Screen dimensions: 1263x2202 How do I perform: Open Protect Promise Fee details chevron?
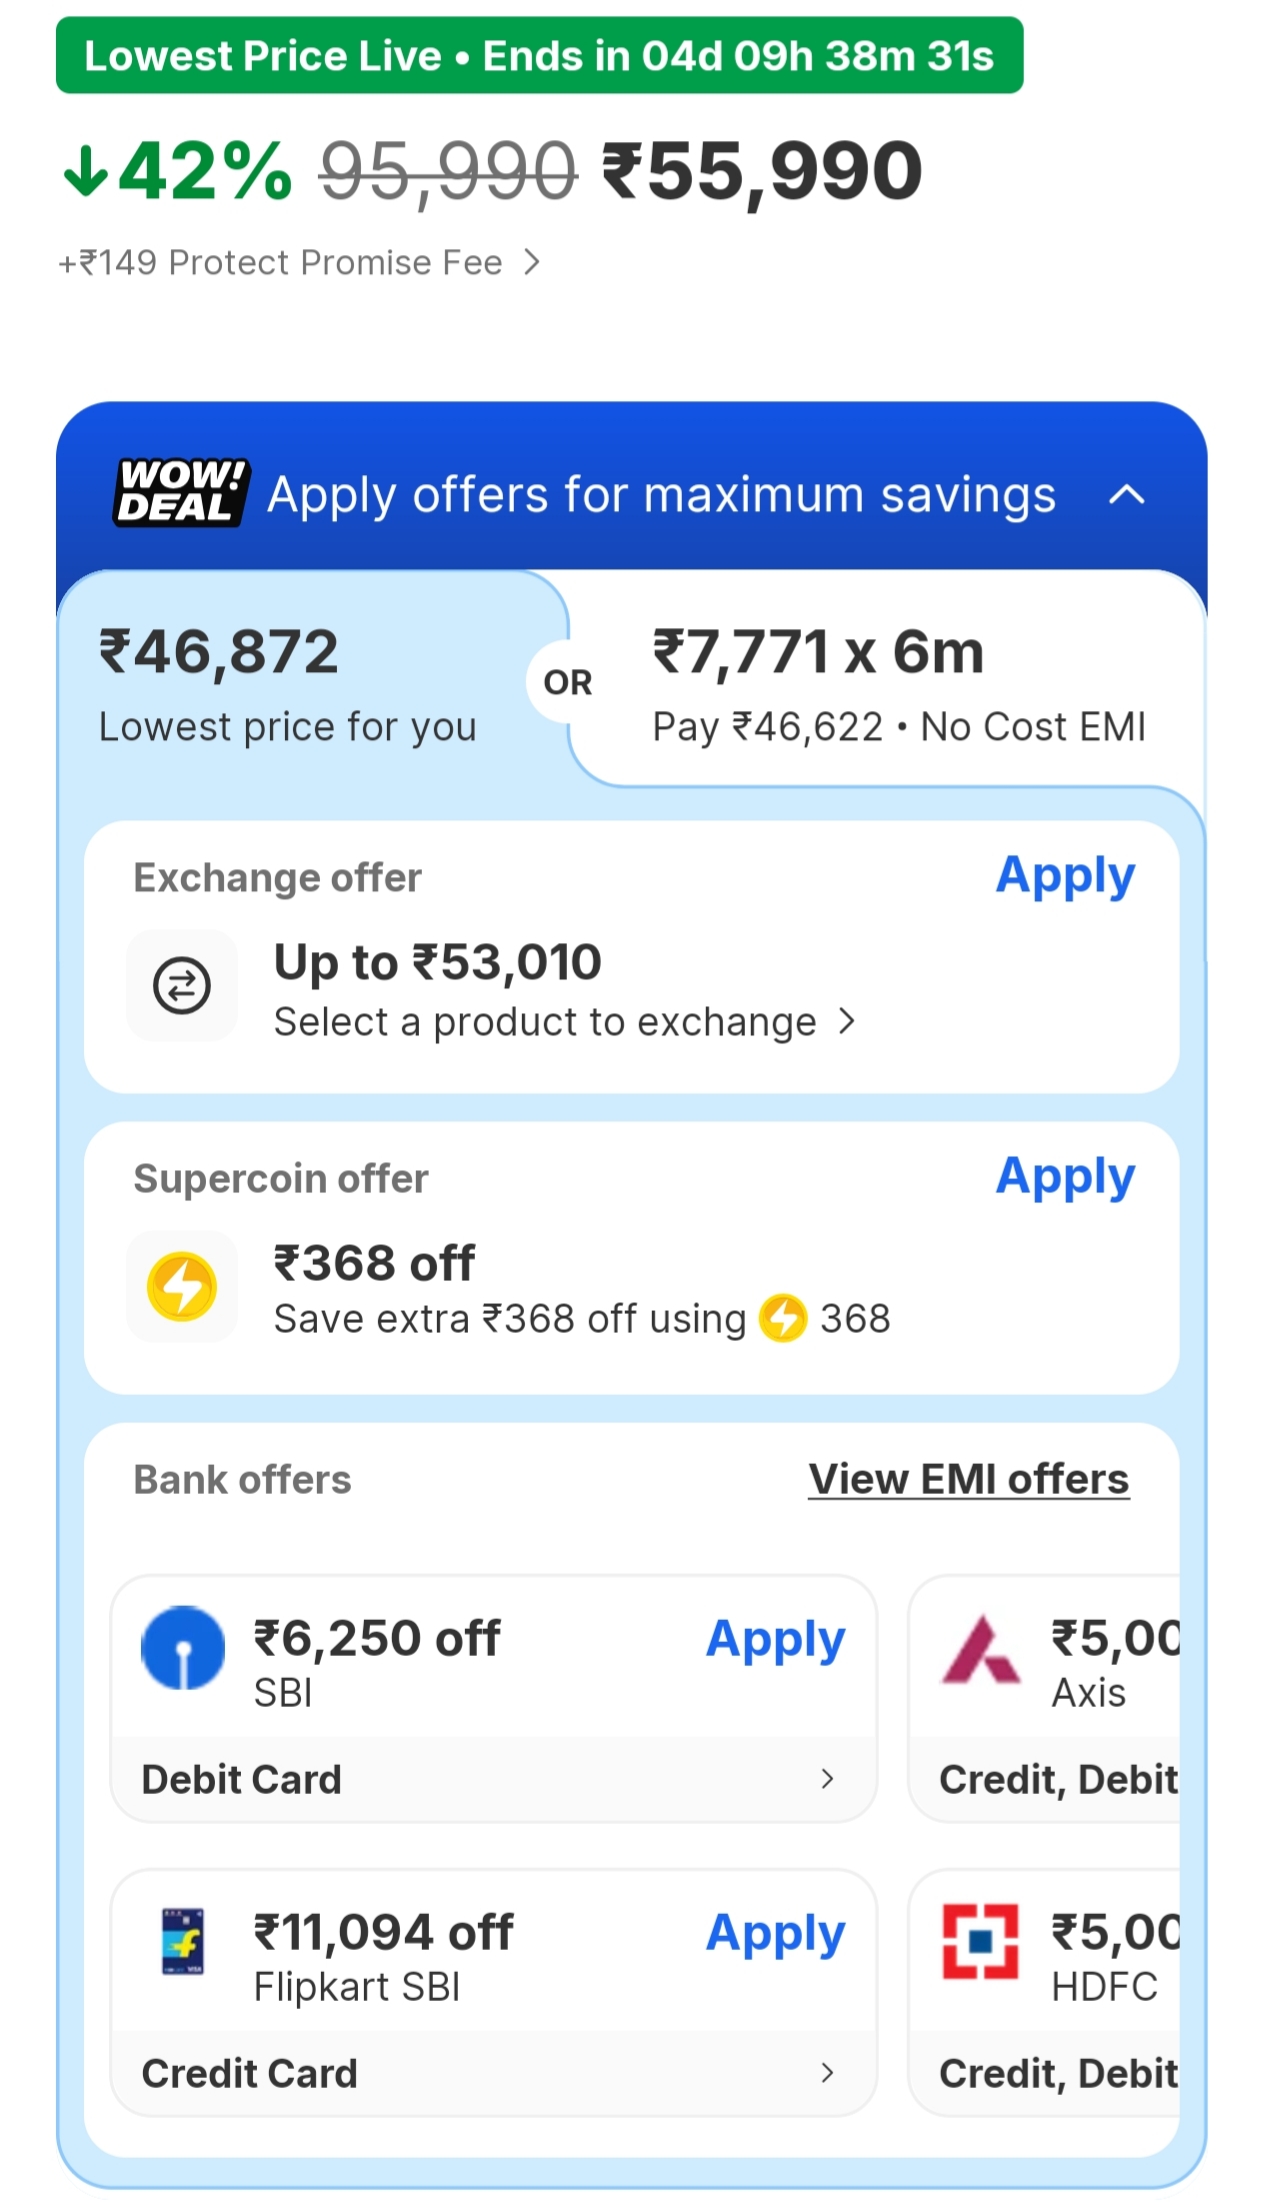point(532,262)
